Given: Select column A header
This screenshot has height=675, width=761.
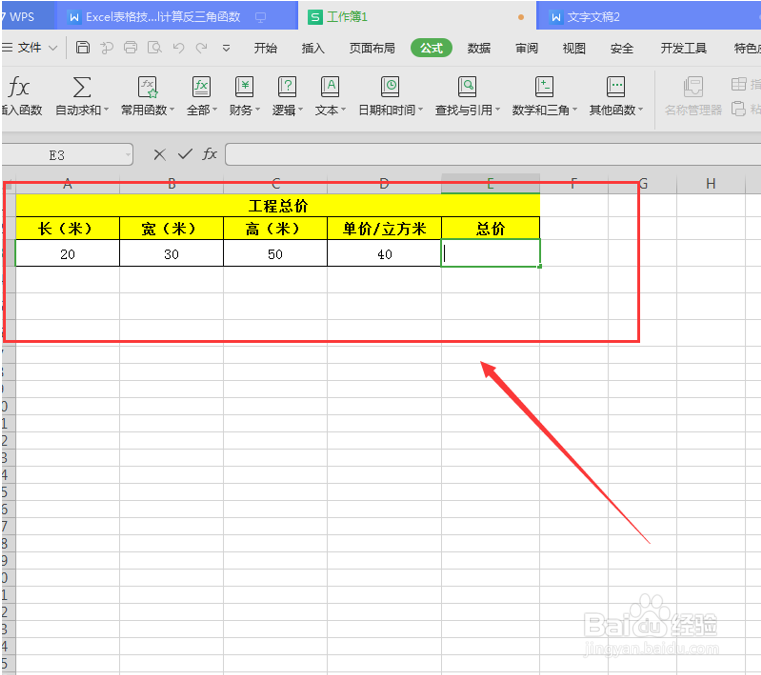Looking at the screenshot, I should point(67,184).
